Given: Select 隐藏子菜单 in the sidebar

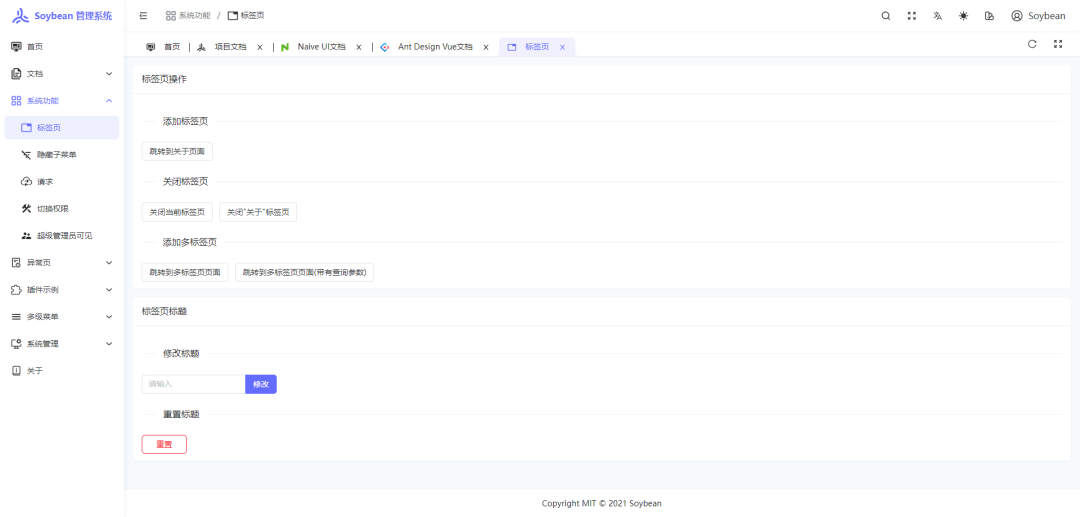Looking at the screenshot, I should coord(62,155).
